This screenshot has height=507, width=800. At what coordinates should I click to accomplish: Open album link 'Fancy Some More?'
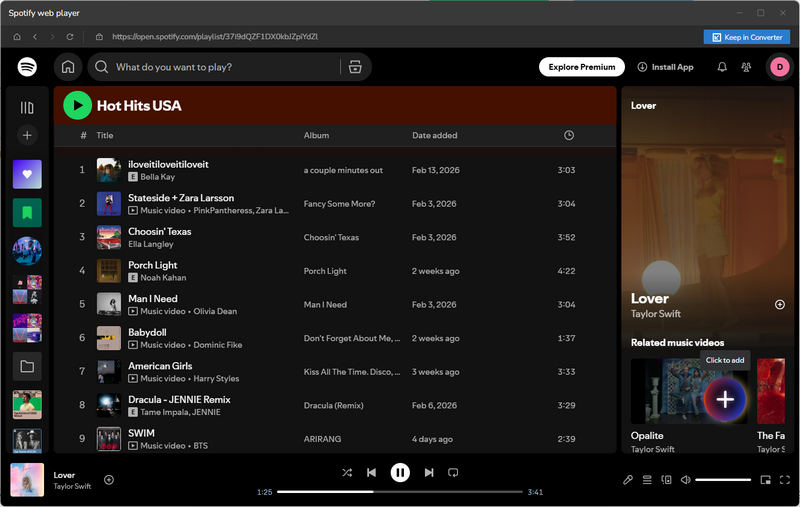point(339,204)
